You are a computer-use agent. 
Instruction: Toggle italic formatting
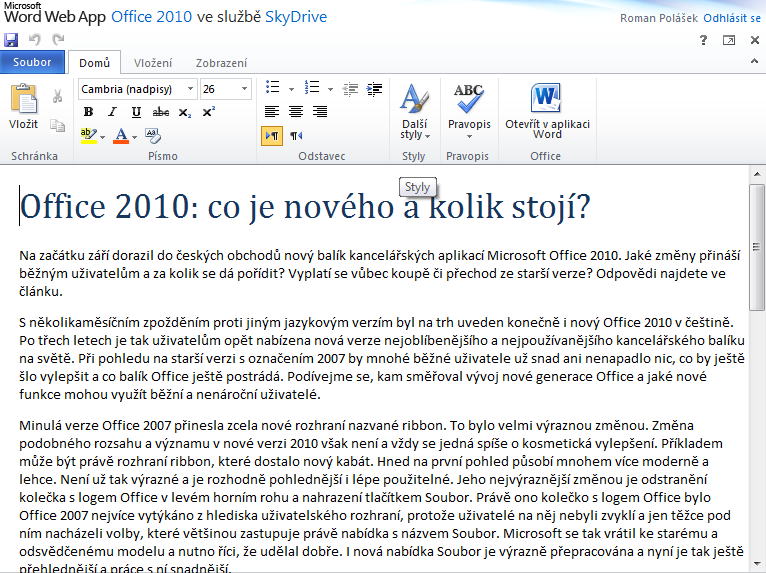(112, 112)
